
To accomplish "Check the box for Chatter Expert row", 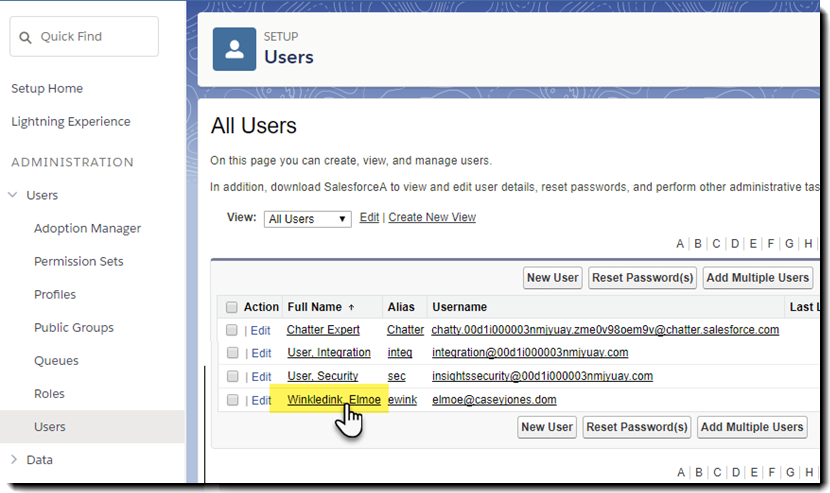I will [232, 330].
